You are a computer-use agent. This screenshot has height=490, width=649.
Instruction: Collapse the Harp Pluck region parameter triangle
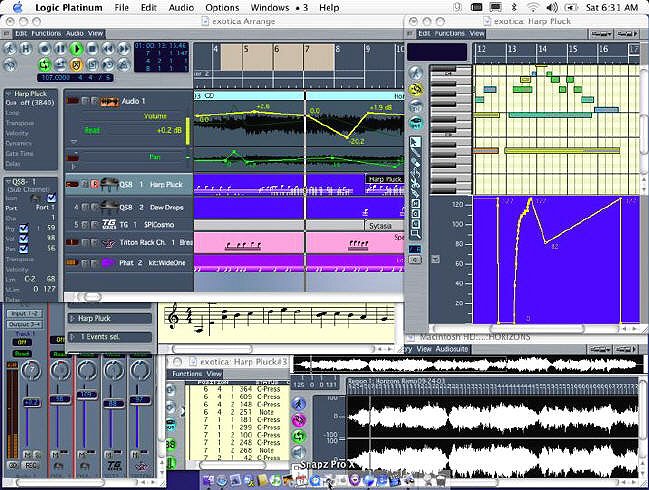coord(9,94)
